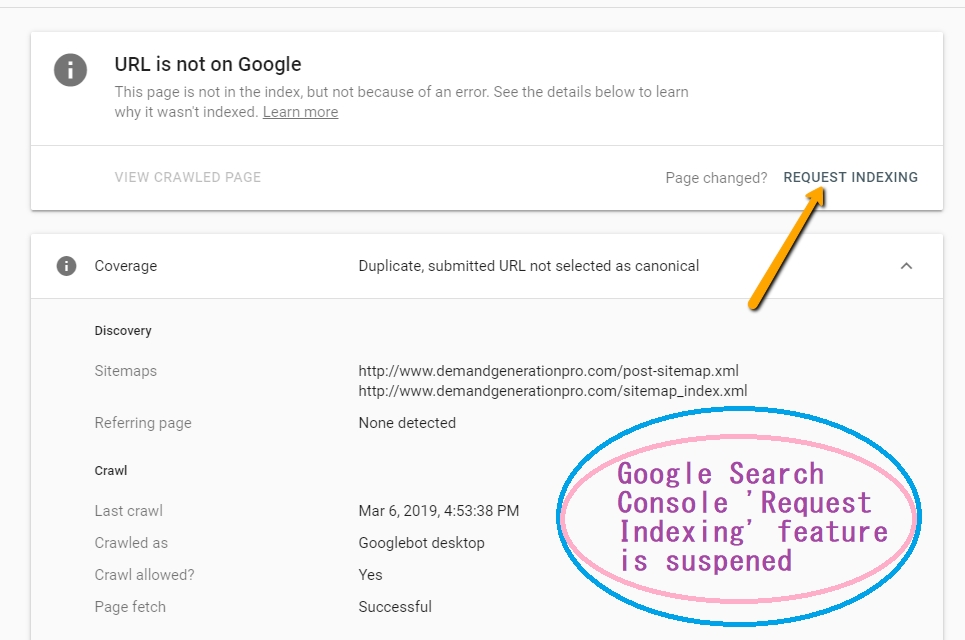
Task: Select the Crawl section heading
Action: [111, 471]
